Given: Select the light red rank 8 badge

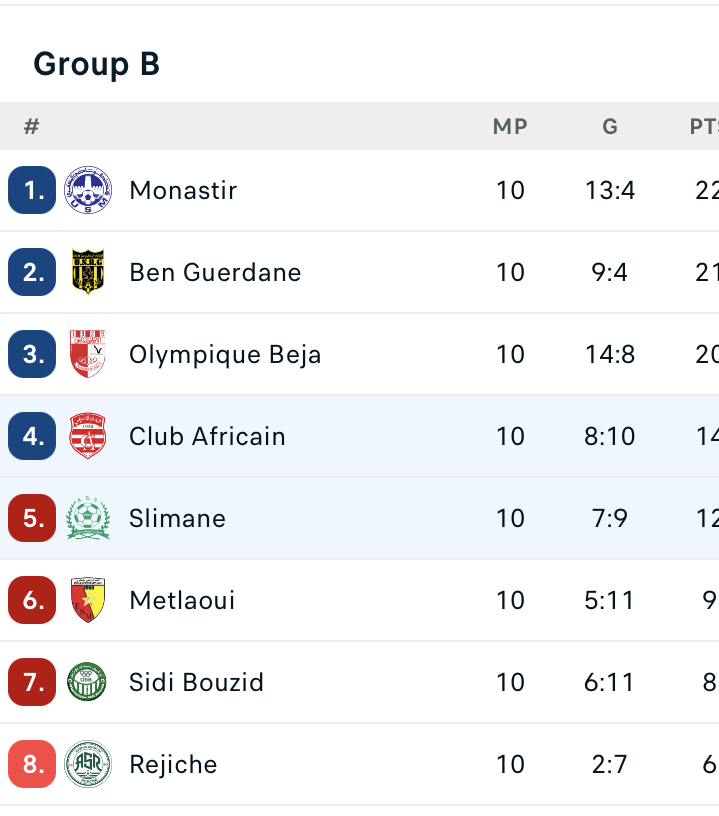Looking at the screenshot, I should click(32, 763).
